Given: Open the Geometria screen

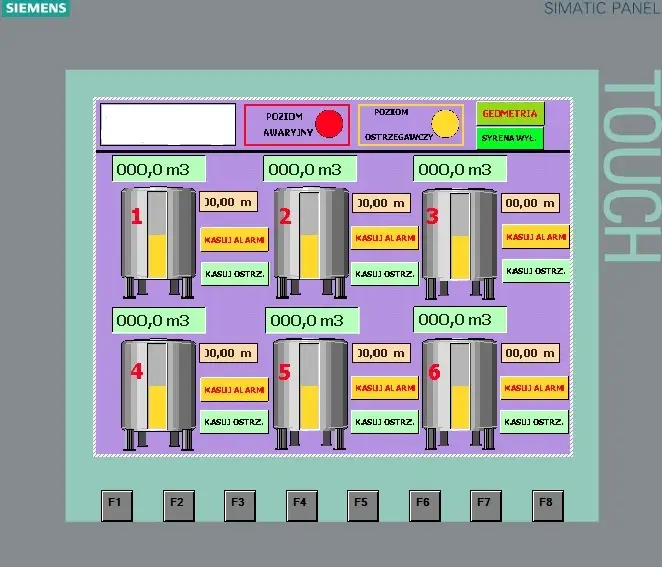Looking at the screenshot, I should pyautogui.click(x=510, y=113).
